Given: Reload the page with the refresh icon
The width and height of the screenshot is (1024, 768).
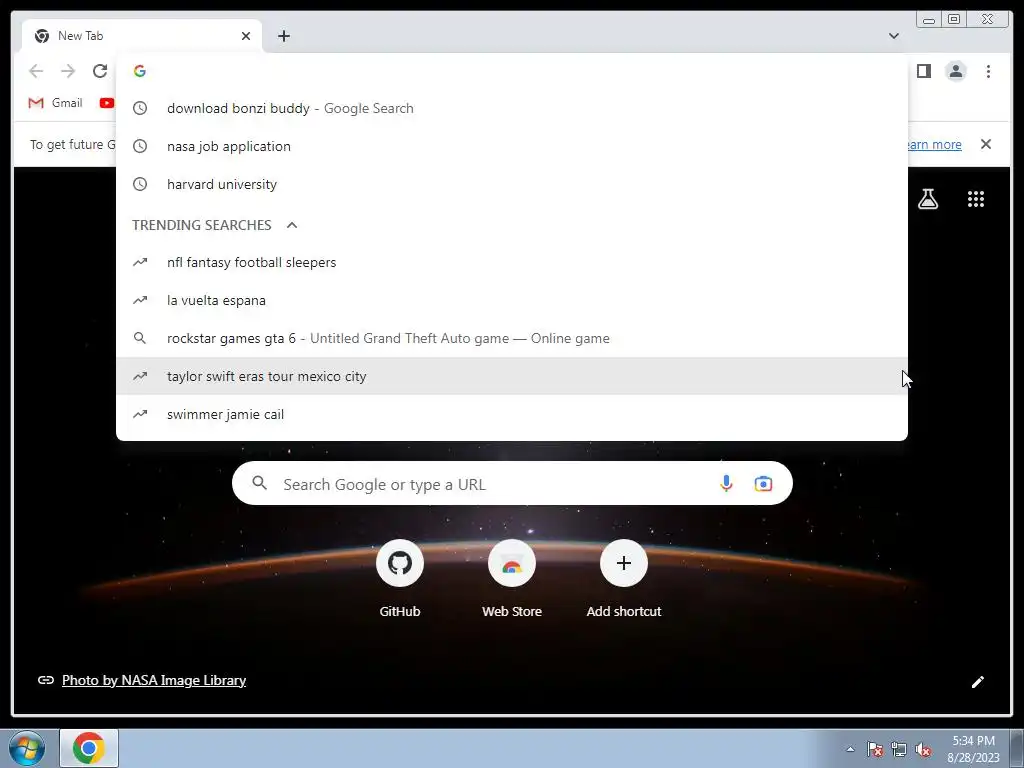Looking at the screenshot, I should (x=100, y=71).
